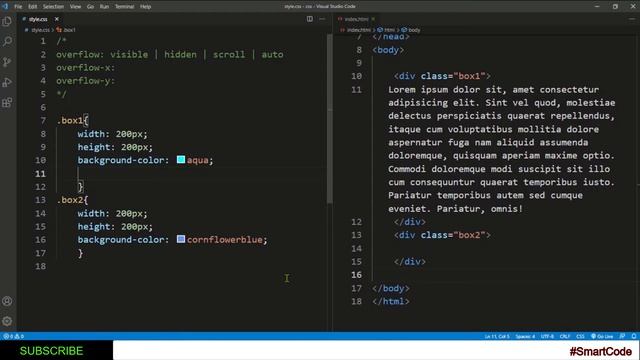
Task: Open the Search view in activity bar
Action: [x=7, y=41]
